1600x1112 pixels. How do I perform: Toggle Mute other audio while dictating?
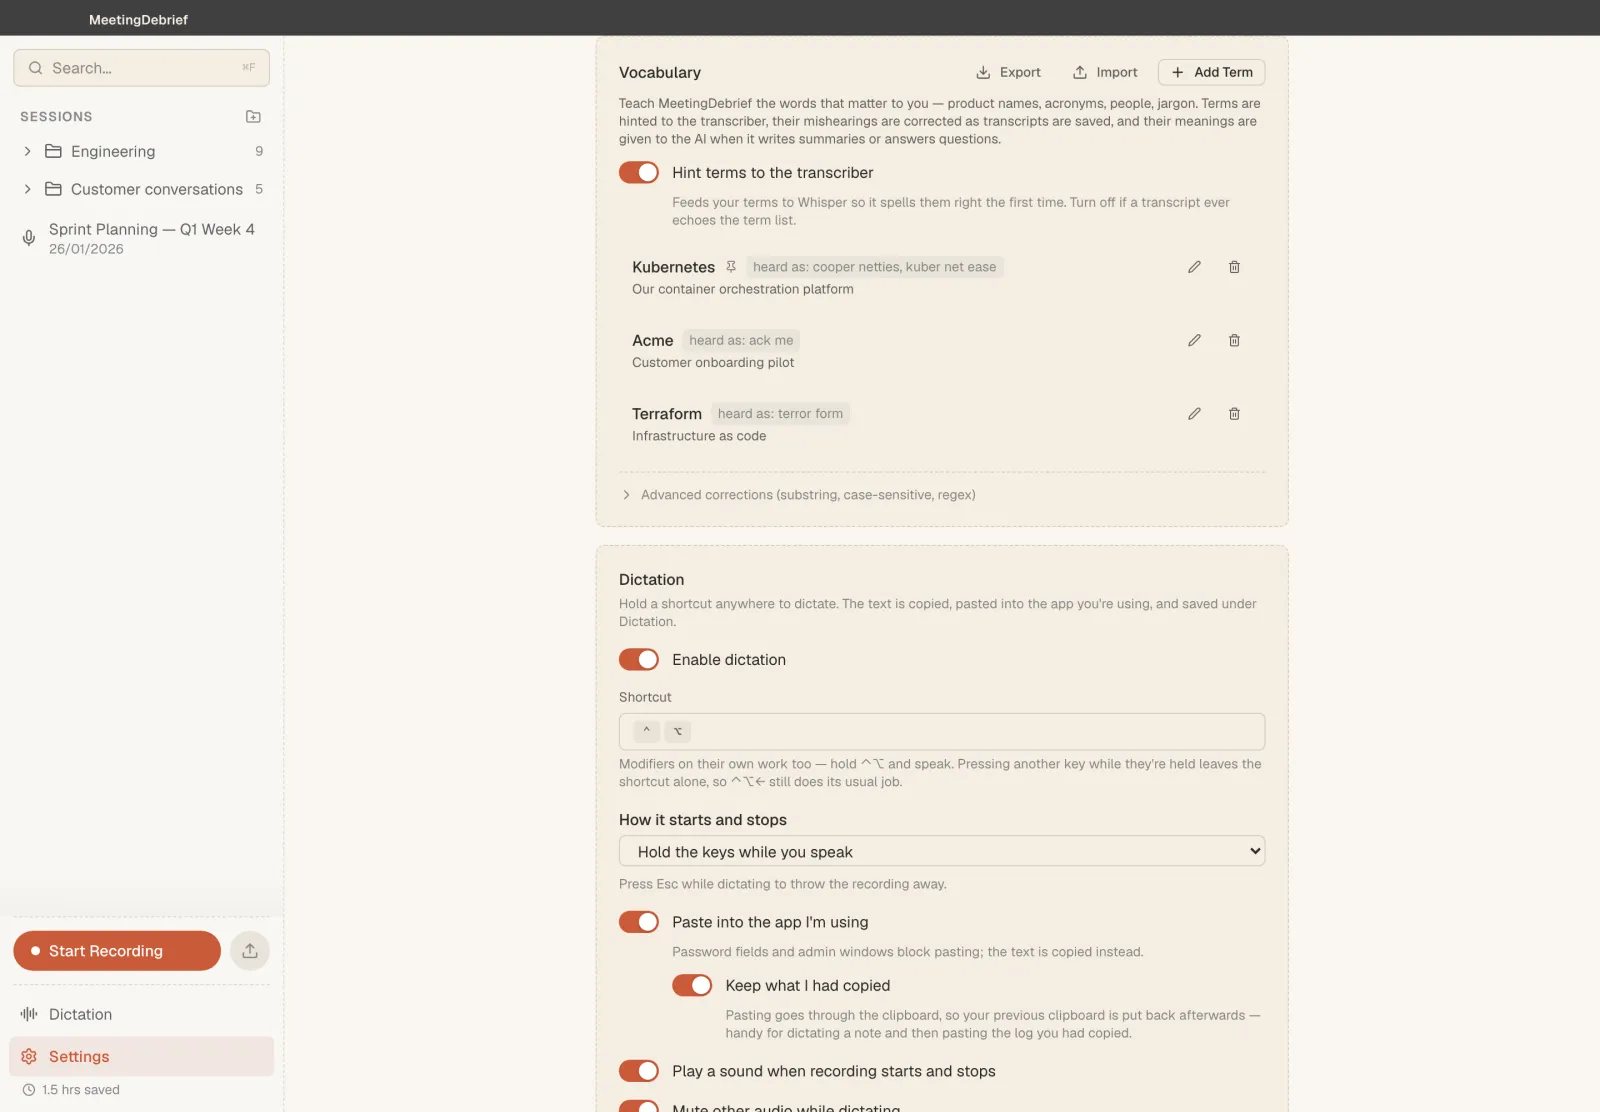point(639,1106)
